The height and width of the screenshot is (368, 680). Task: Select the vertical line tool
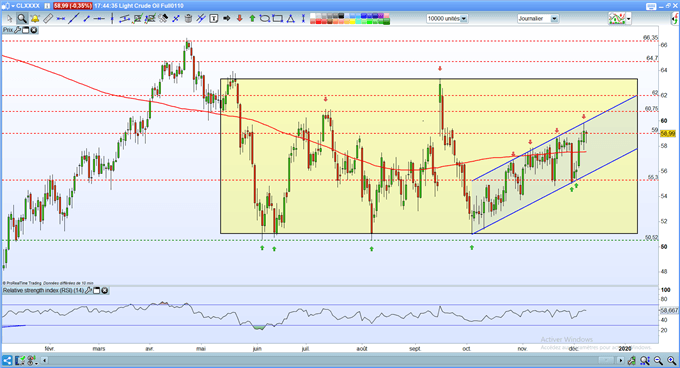point(112,19)
